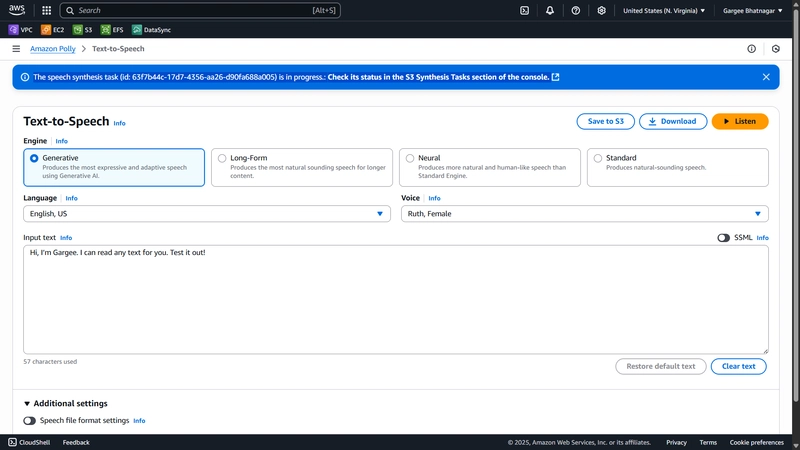Viewport: 800px width, 450px height.
Task: Dismiss the speech synthesis task banner
Action: (766, 77)
